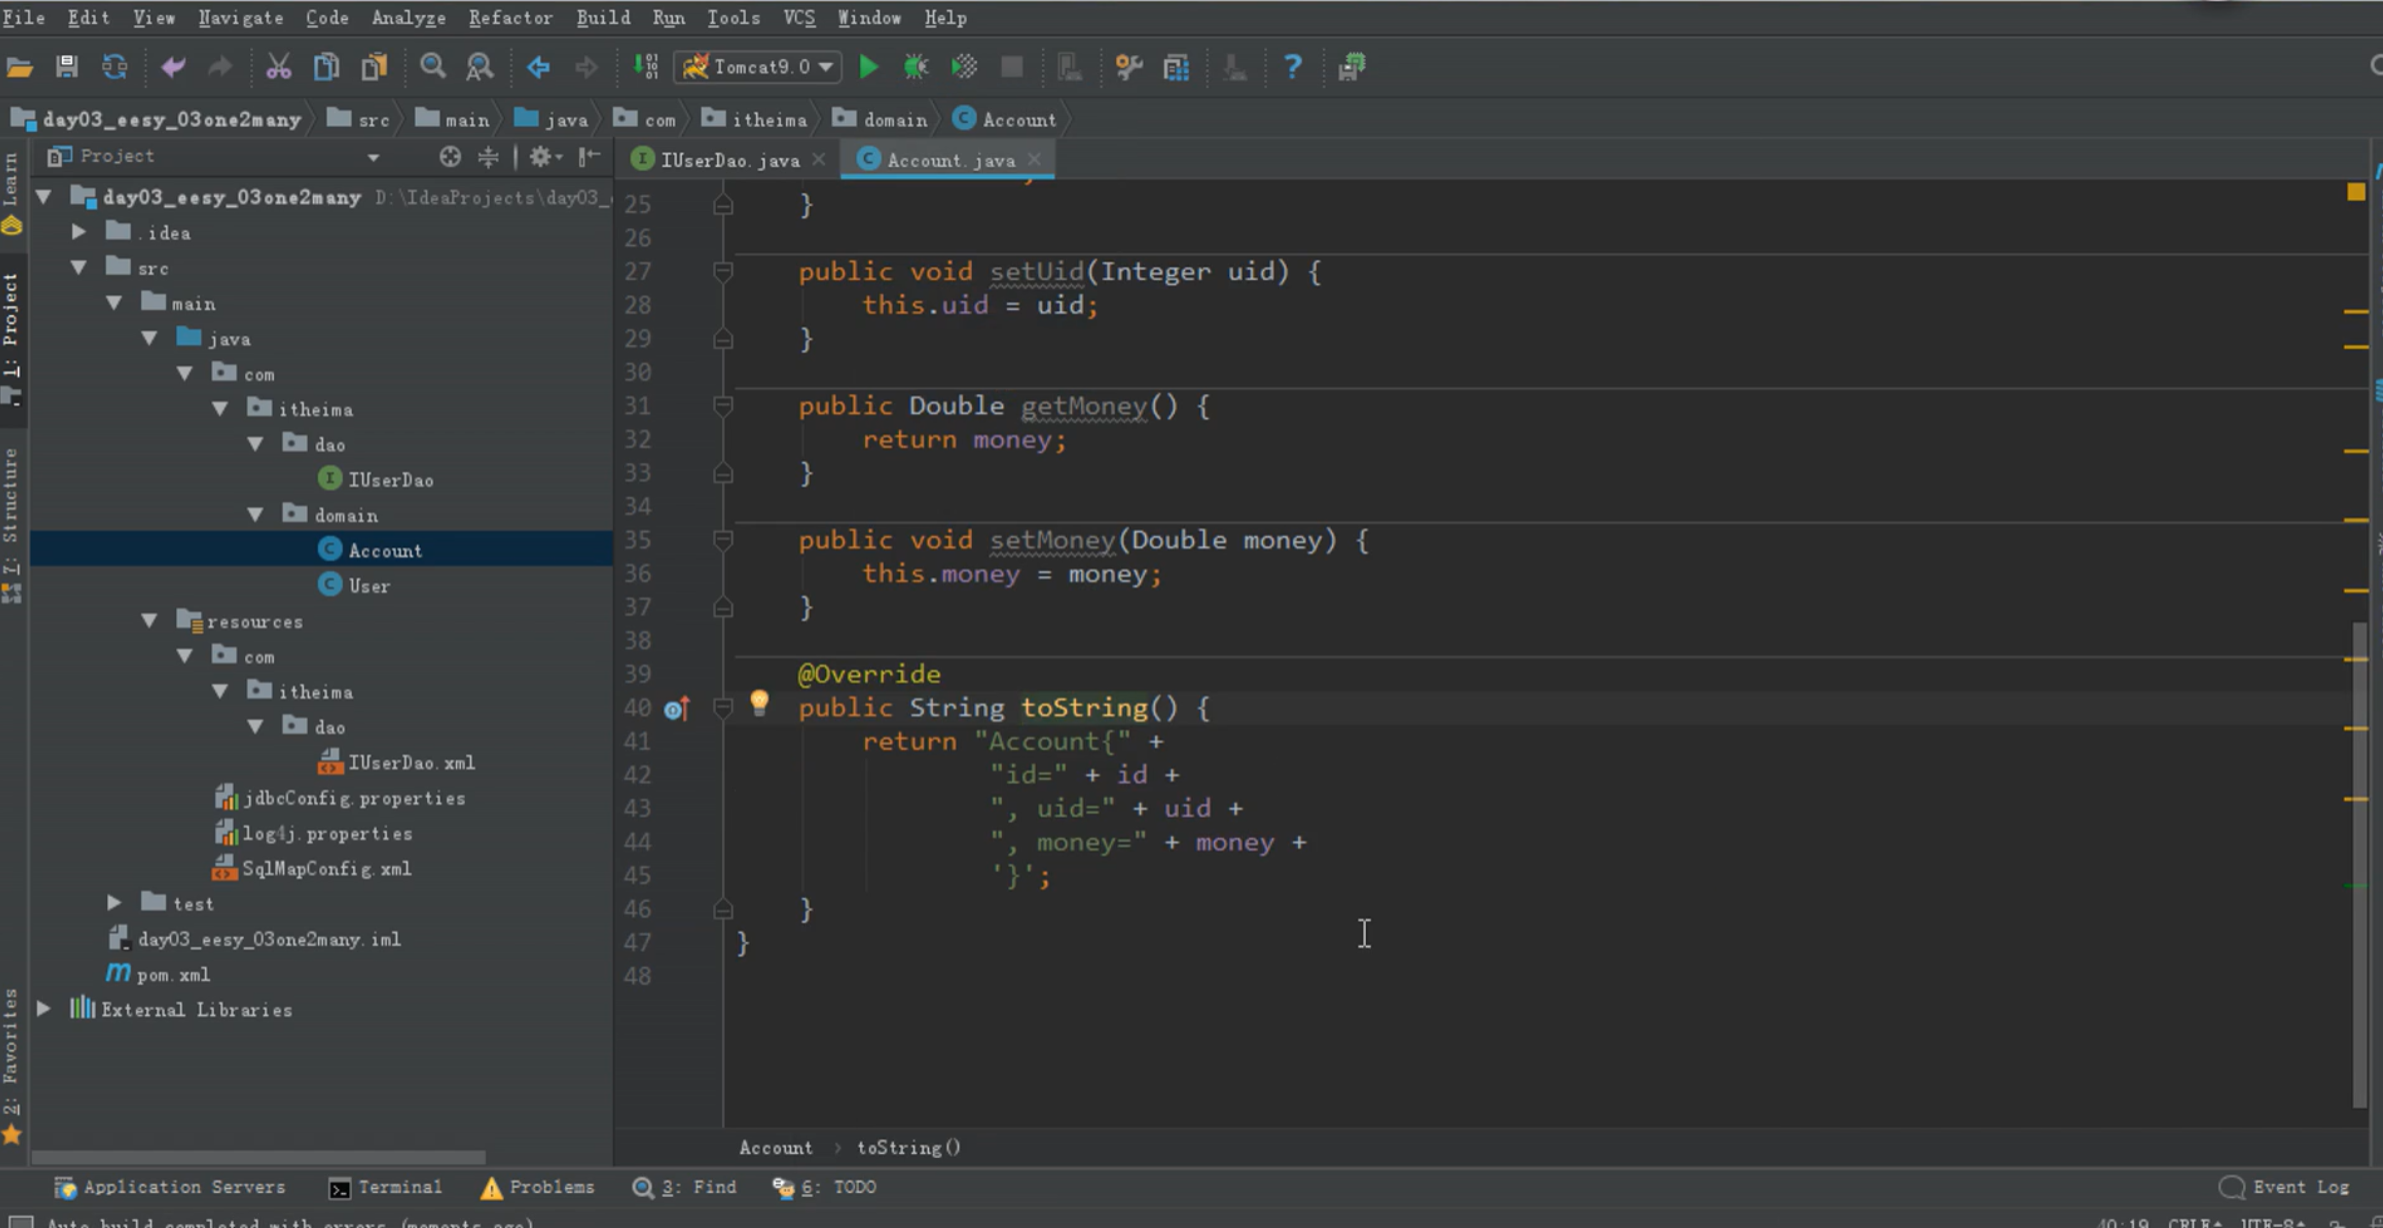Expand the External Libraries node
The image size is (2383, 1228).
44,1009
